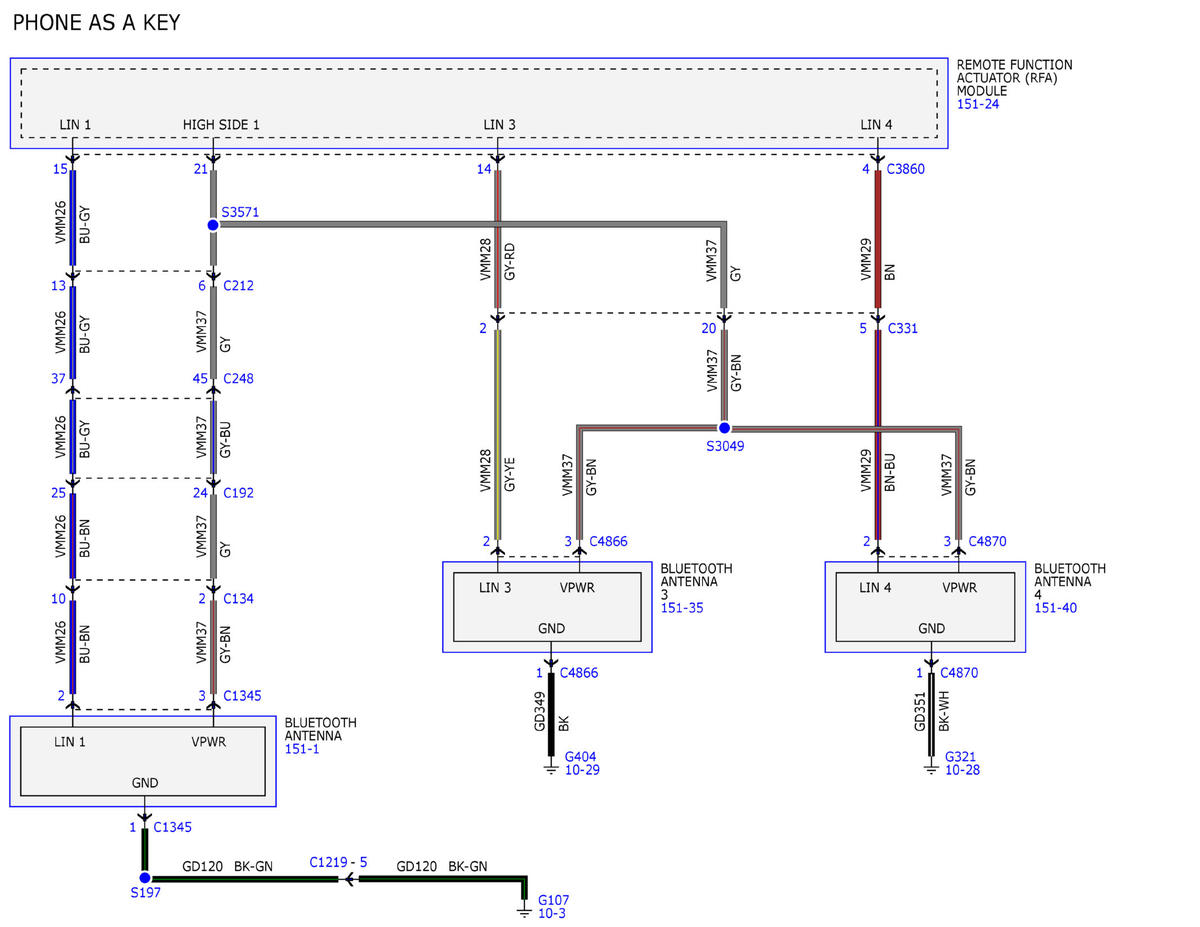Open the 10-29 ground location link
Screen dimensions: 1200x927
point(582,770)
